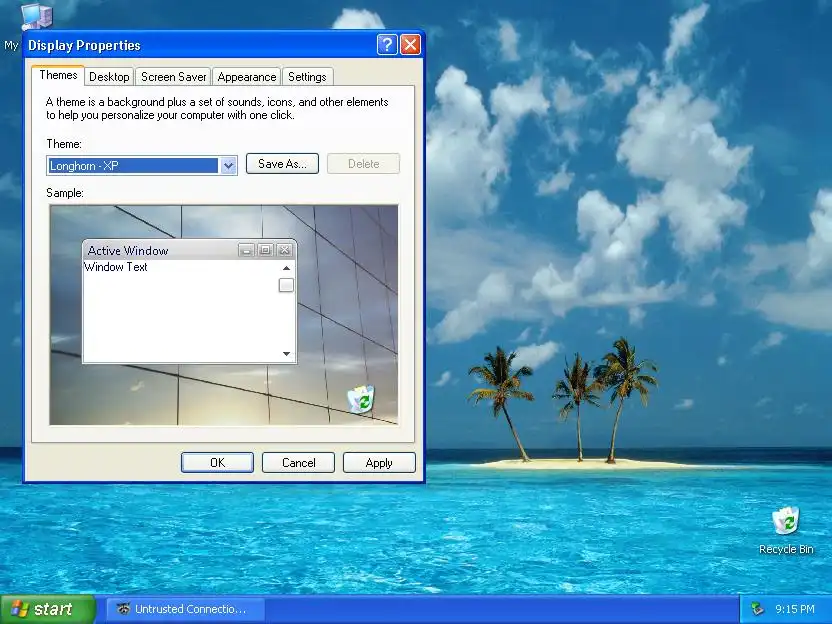Click the sample scrollbar down arrow

click(x=286, y=353)
